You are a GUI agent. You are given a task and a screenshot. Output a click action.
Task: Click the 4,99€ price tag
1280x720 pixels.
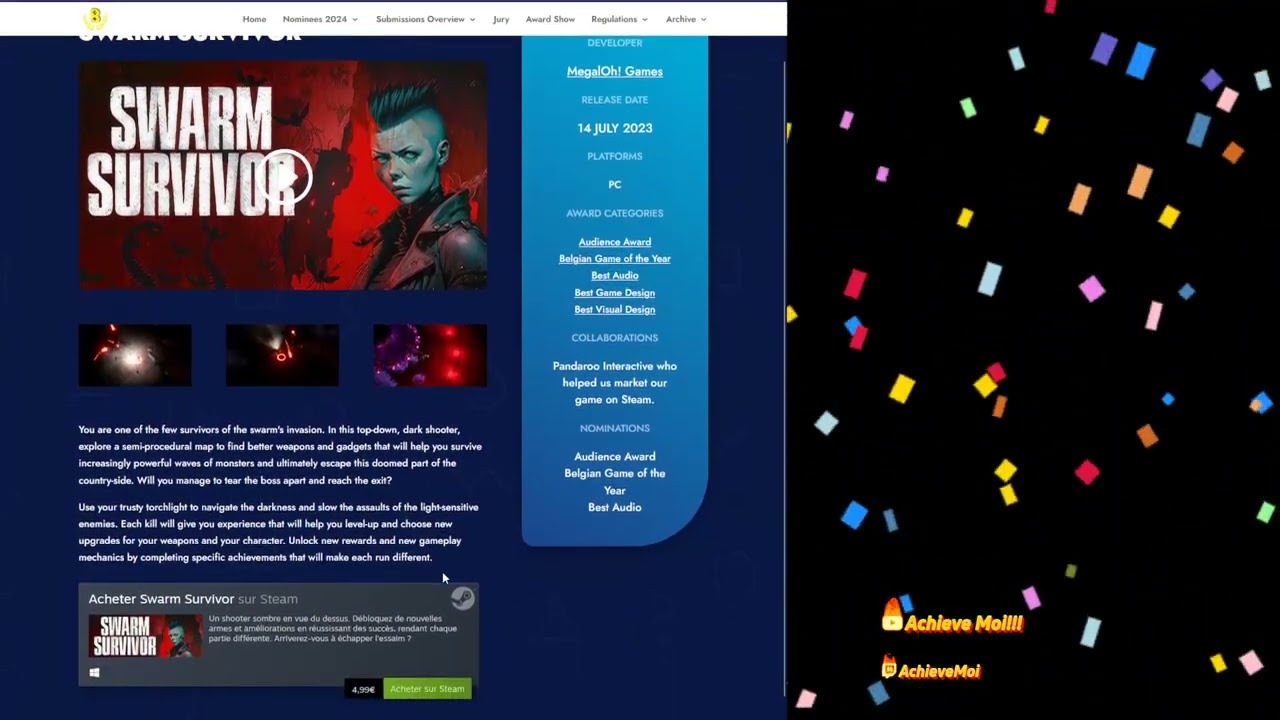[x=364, y=689]
